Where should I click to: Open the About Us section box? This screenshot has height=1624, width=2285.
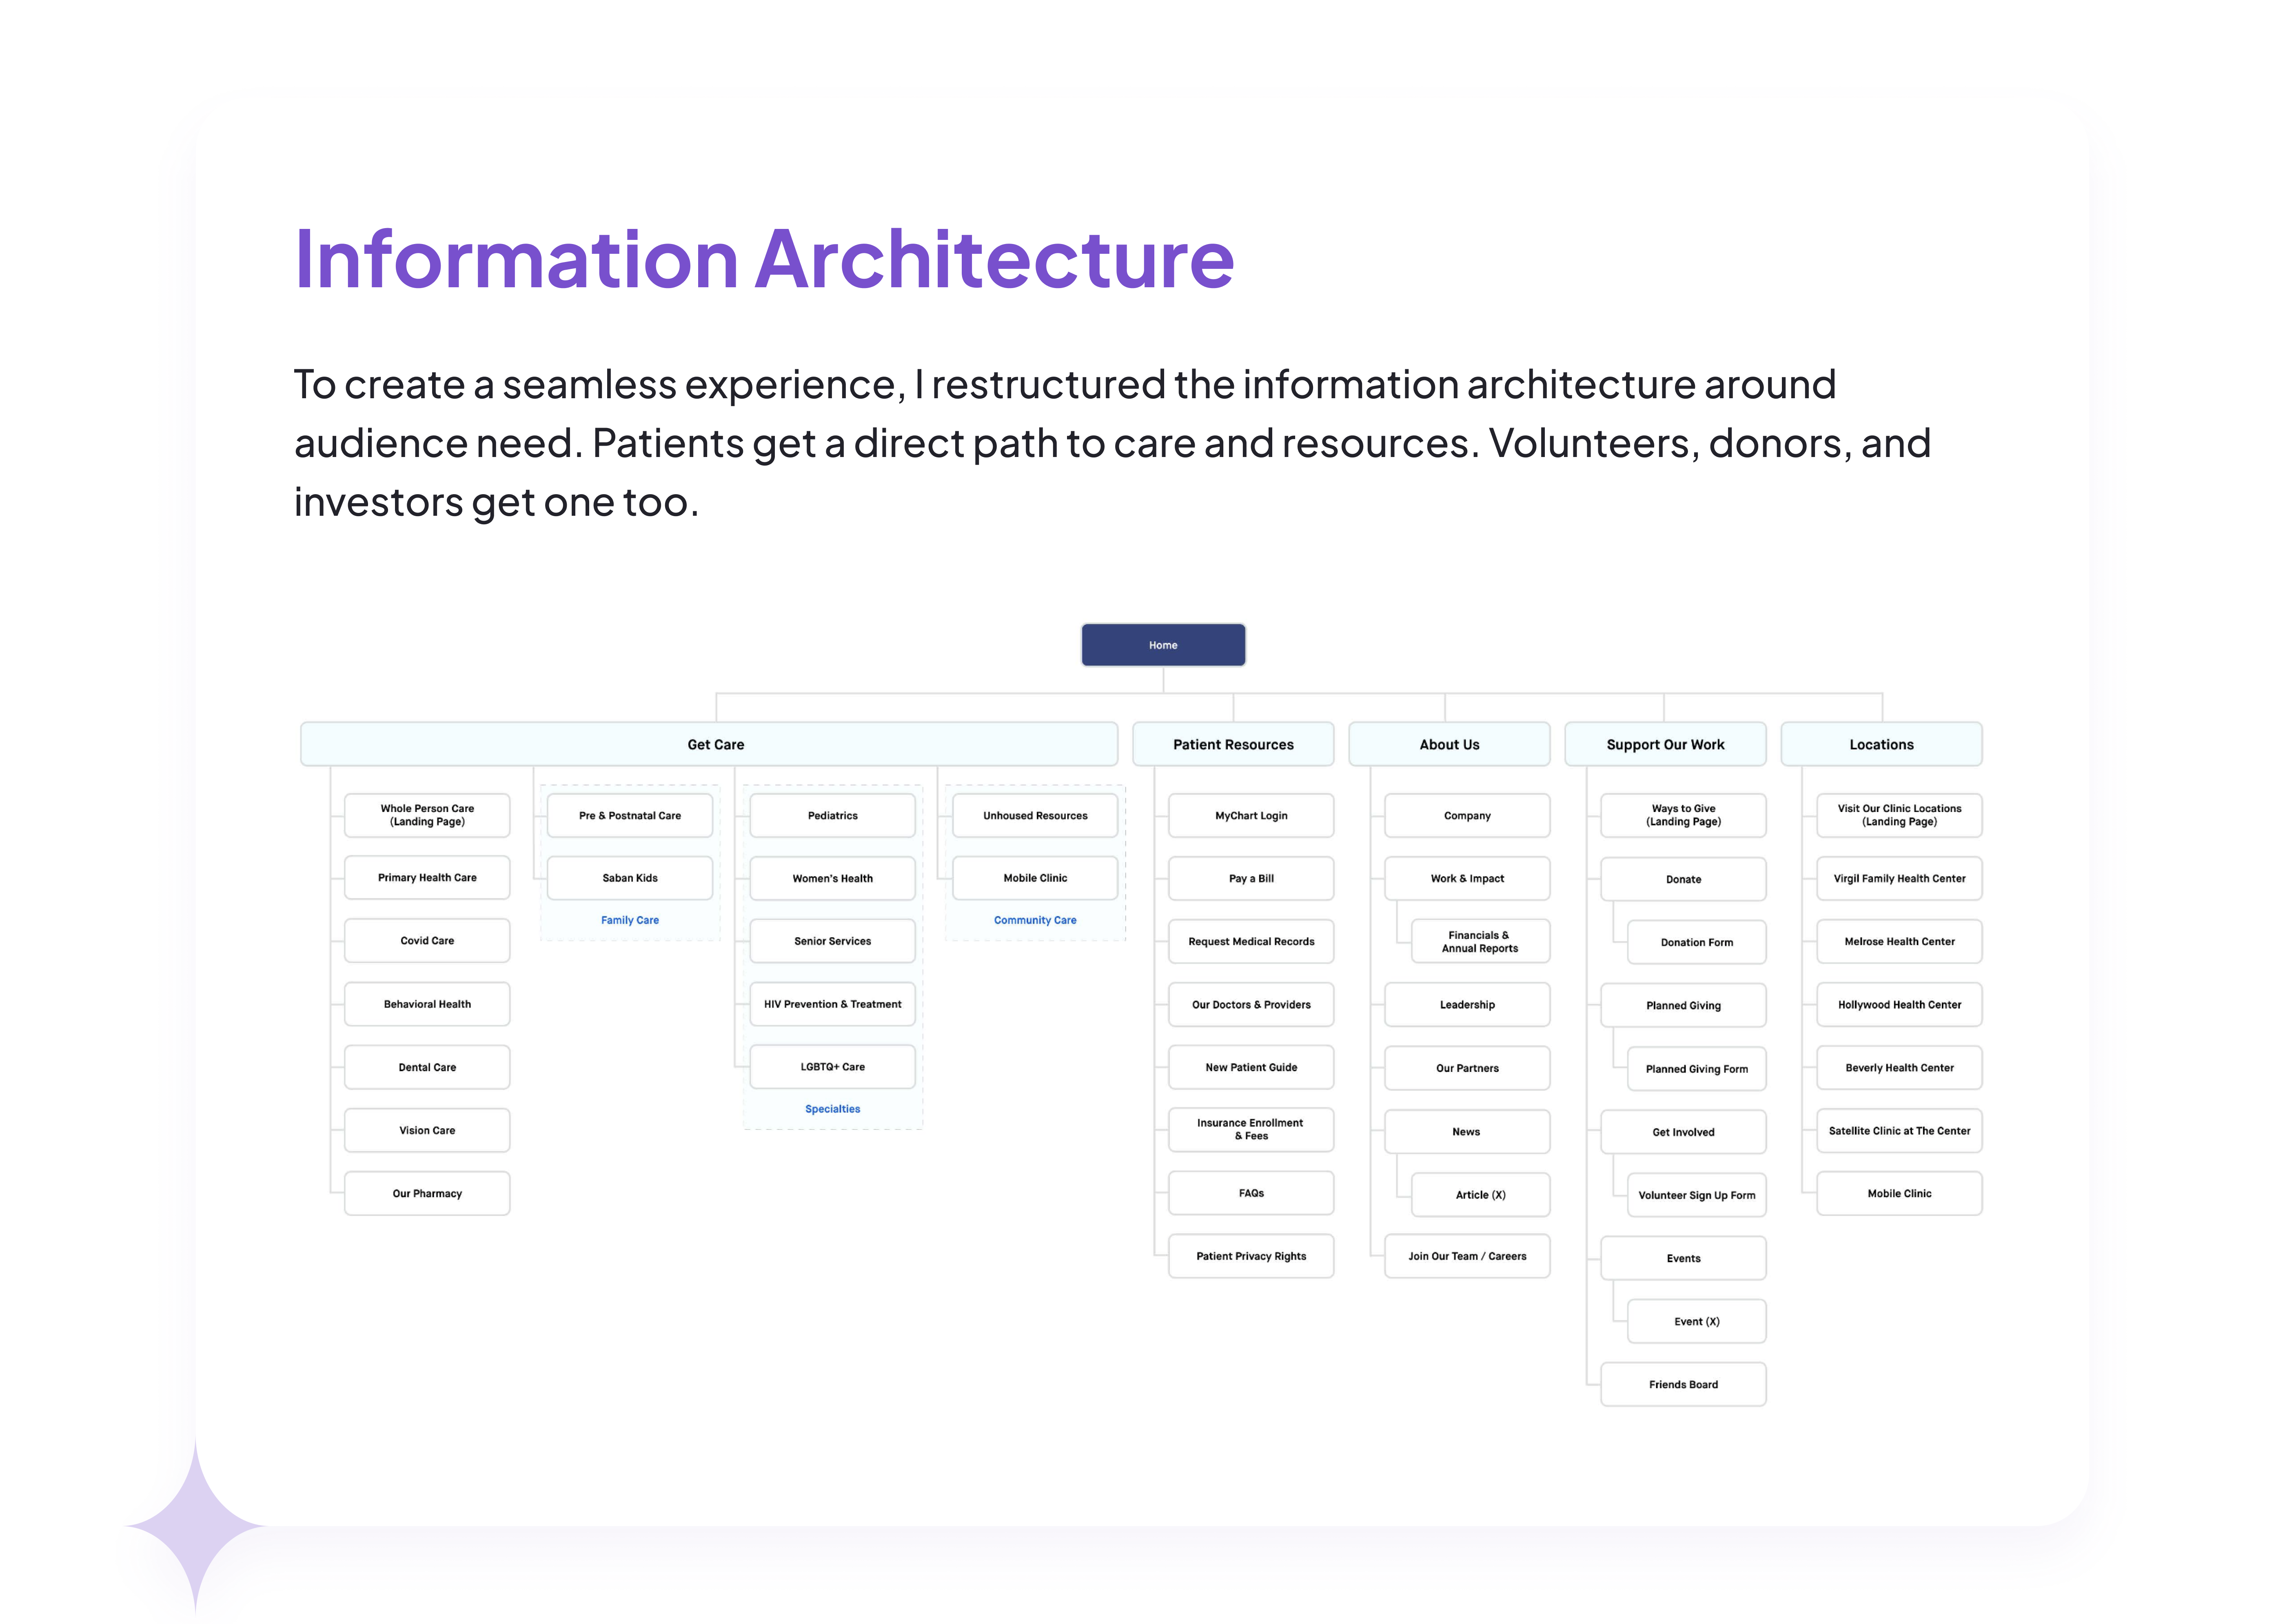(x=1448, y=744)
